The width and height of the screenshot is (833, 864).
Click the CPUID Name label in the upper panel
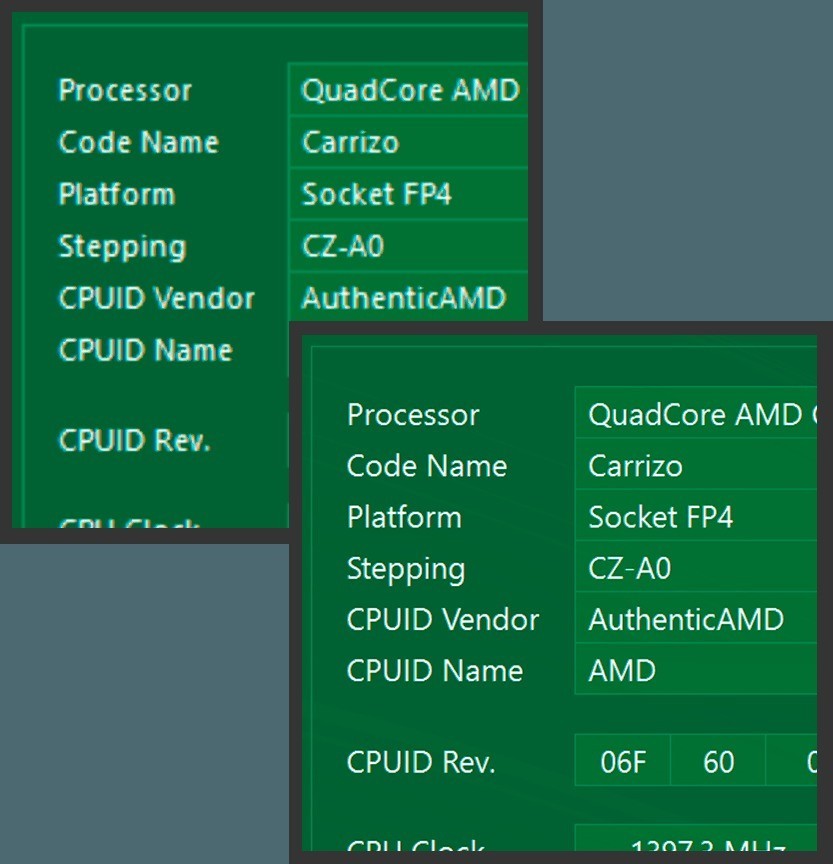click(145, 350)
